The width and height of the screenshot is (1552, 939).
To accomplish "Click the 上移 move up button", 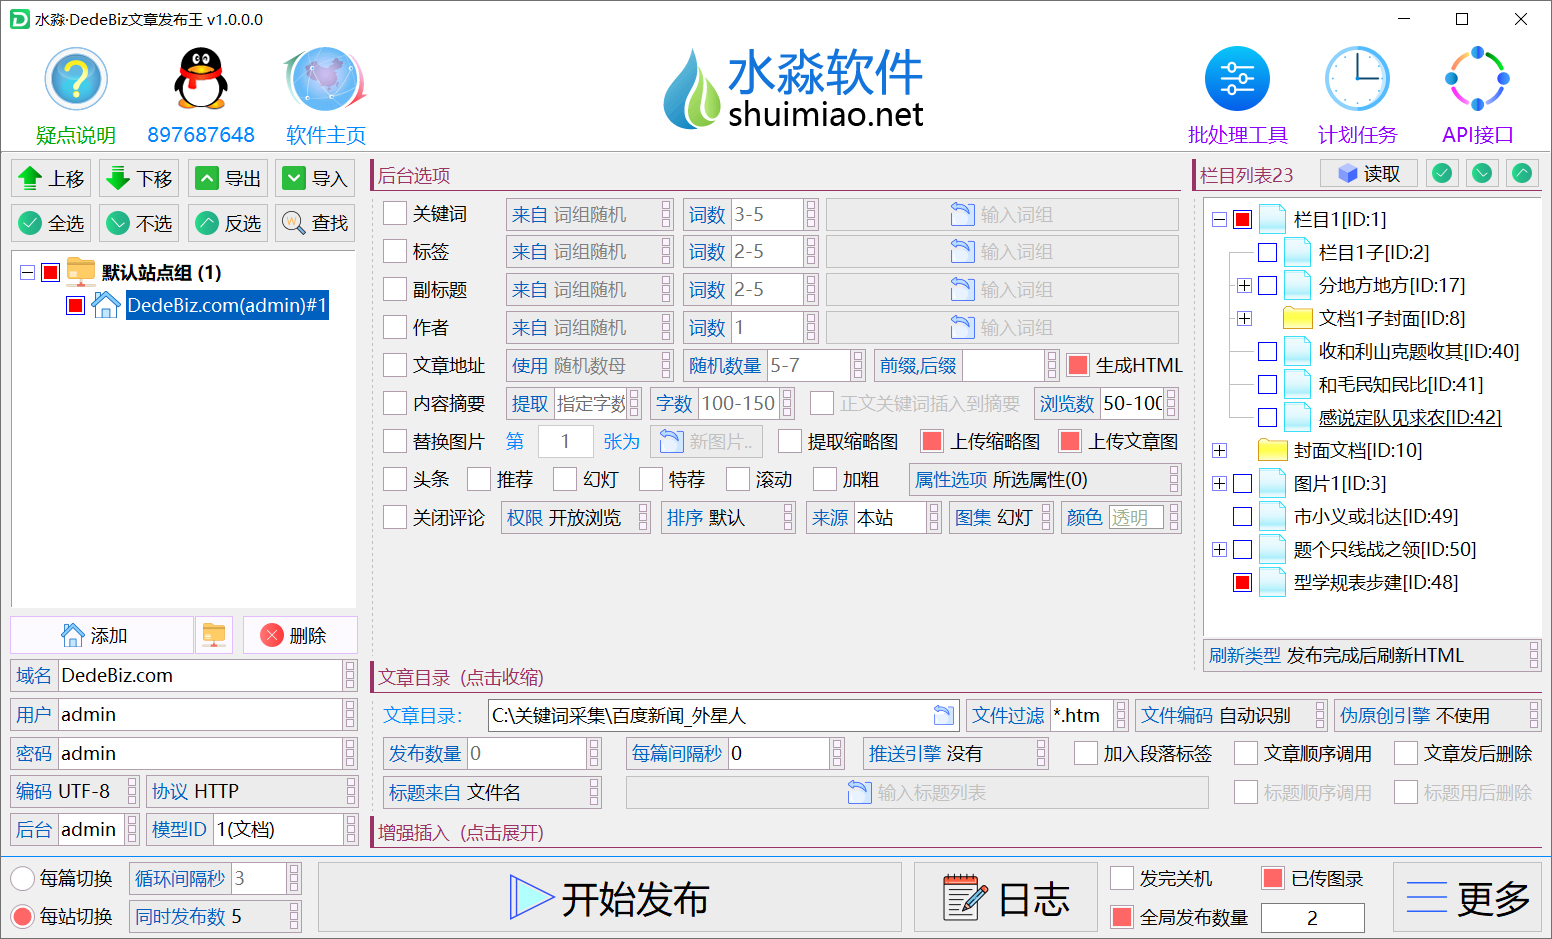I will coord(51,179).
